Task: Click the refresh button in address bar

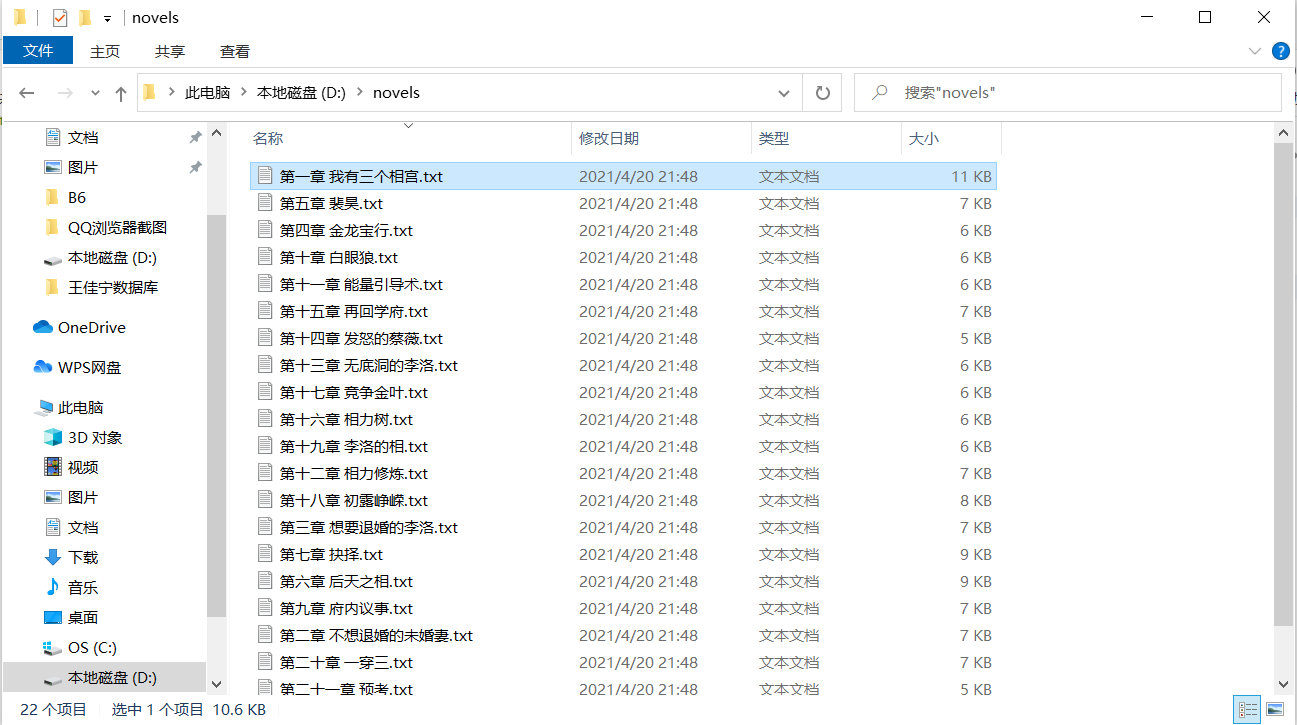Action: (823, 93)
